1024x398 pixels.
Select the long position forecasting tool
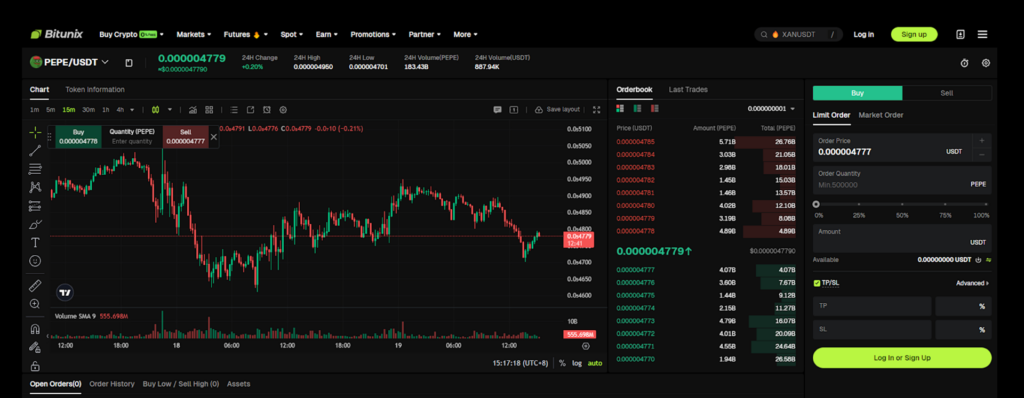pos(35,206)
